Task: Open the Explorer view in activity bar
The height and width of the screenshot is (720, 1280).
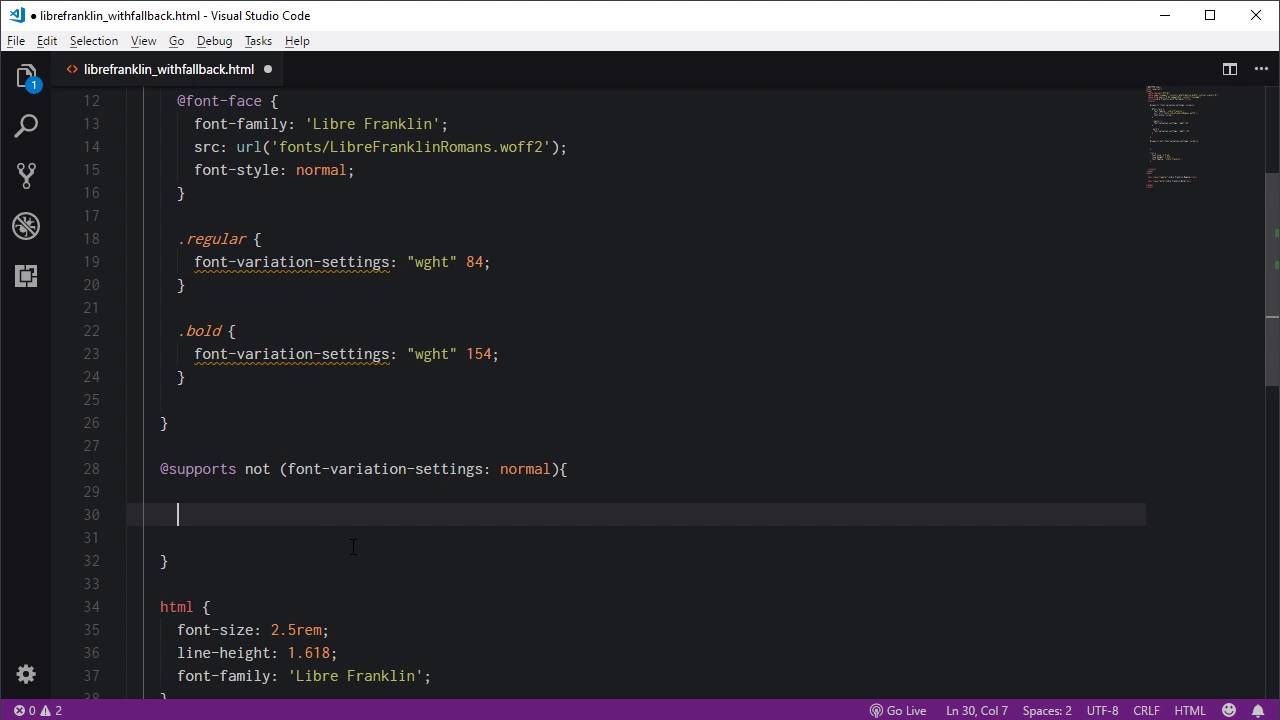Action: coord(26,77)
